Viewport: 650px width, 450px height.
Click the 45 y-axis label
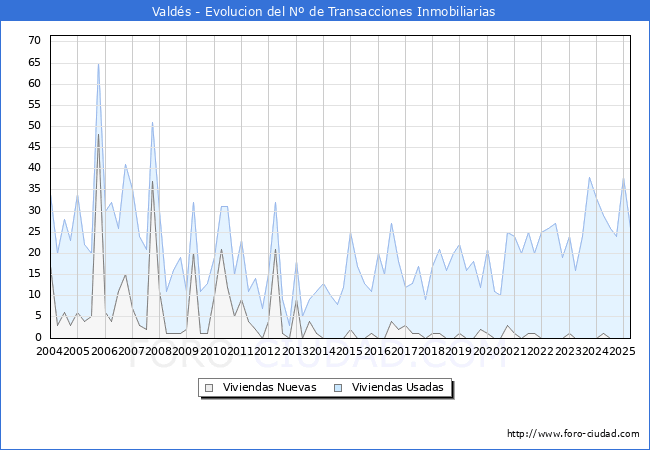point(34,147)
